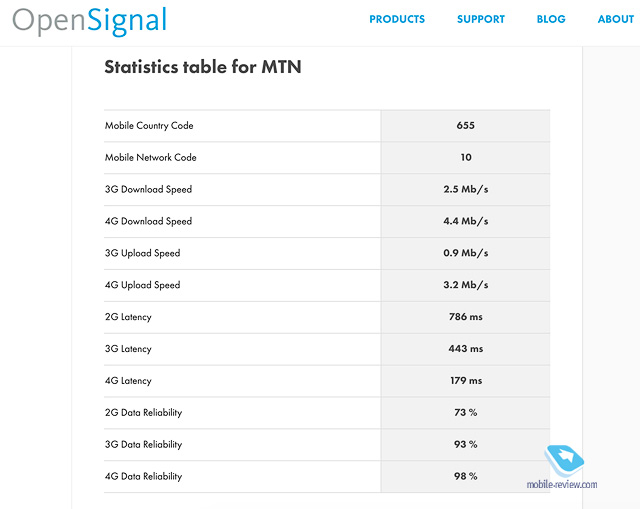Click the 4G Download Speed value 4.4 Mb/s
The width and height of the screenshot is (640, 509).
(466, 222)
